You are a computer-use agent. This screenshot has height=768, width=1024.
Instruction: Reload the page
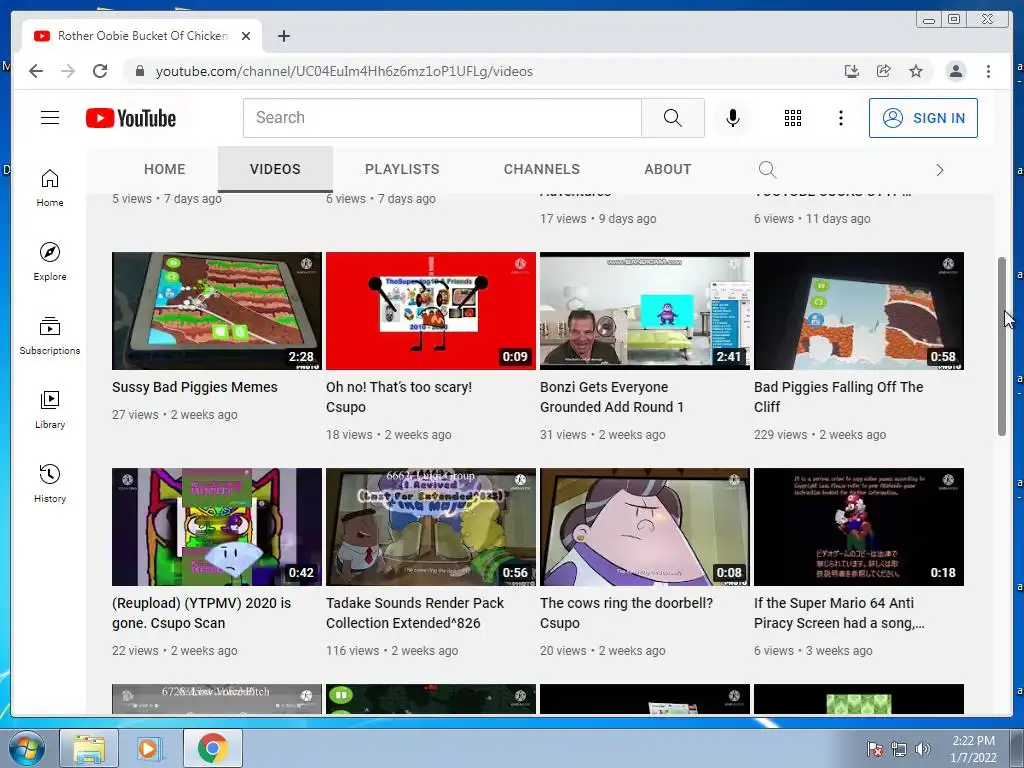pos(100,71)
